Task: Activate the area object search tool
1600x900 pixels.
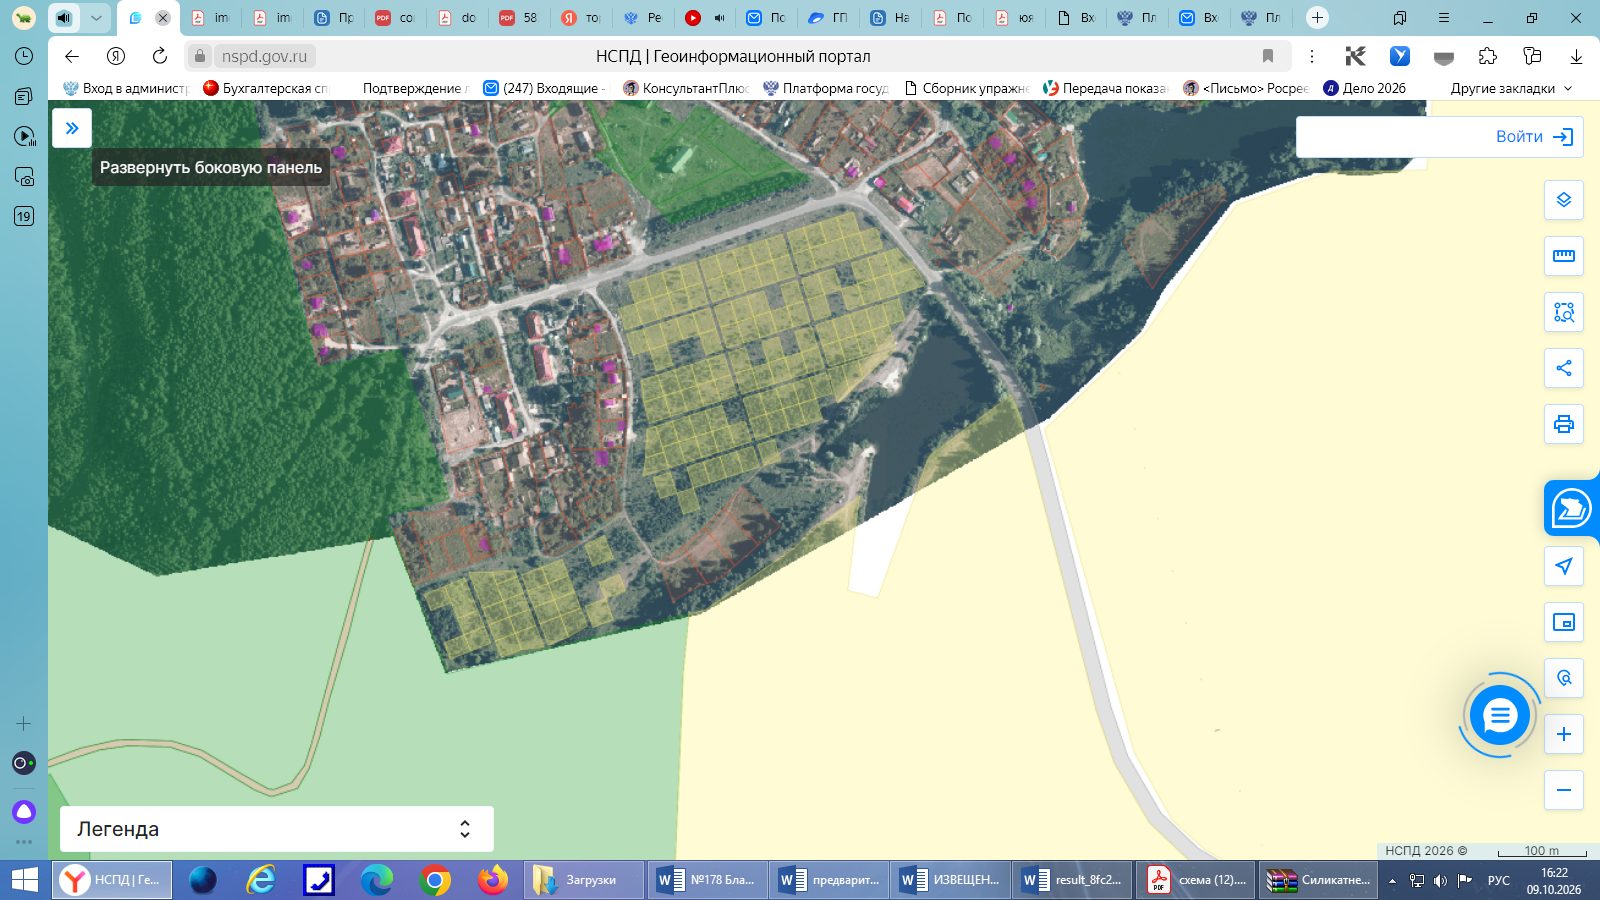Action: point(1564,312)
